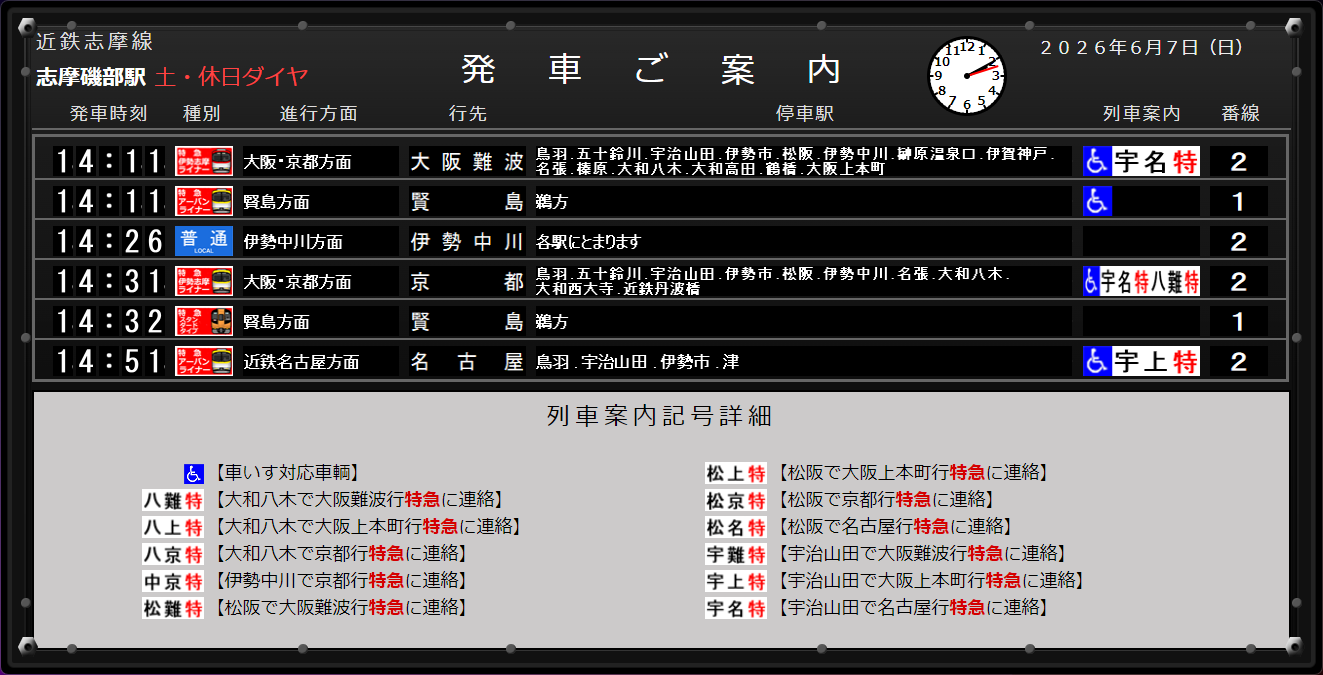Click the train icon in the 14:32 賢島 row
The height and width of the screenshot is (675, 1323).
click(x=204, y=321)
